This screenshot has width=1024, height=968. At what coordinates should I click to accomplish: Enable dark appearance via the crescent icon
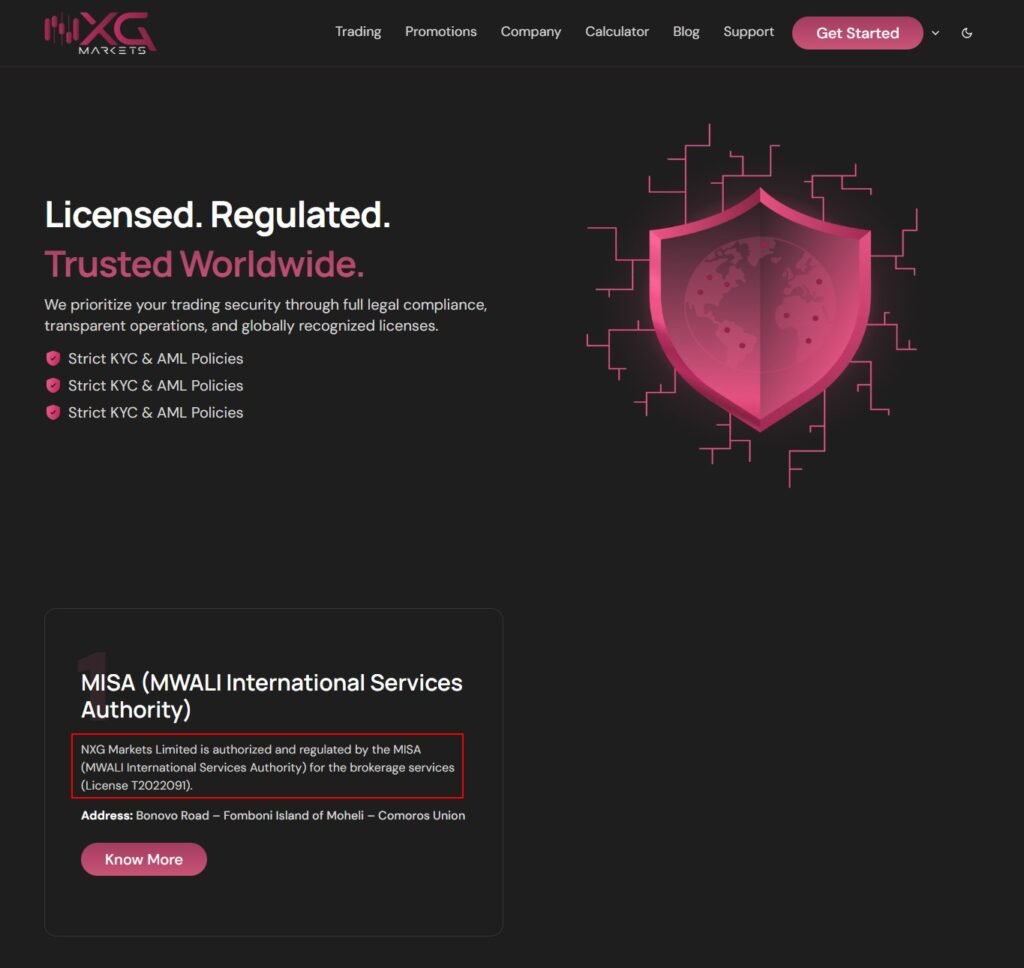click(x=966, y=32)
